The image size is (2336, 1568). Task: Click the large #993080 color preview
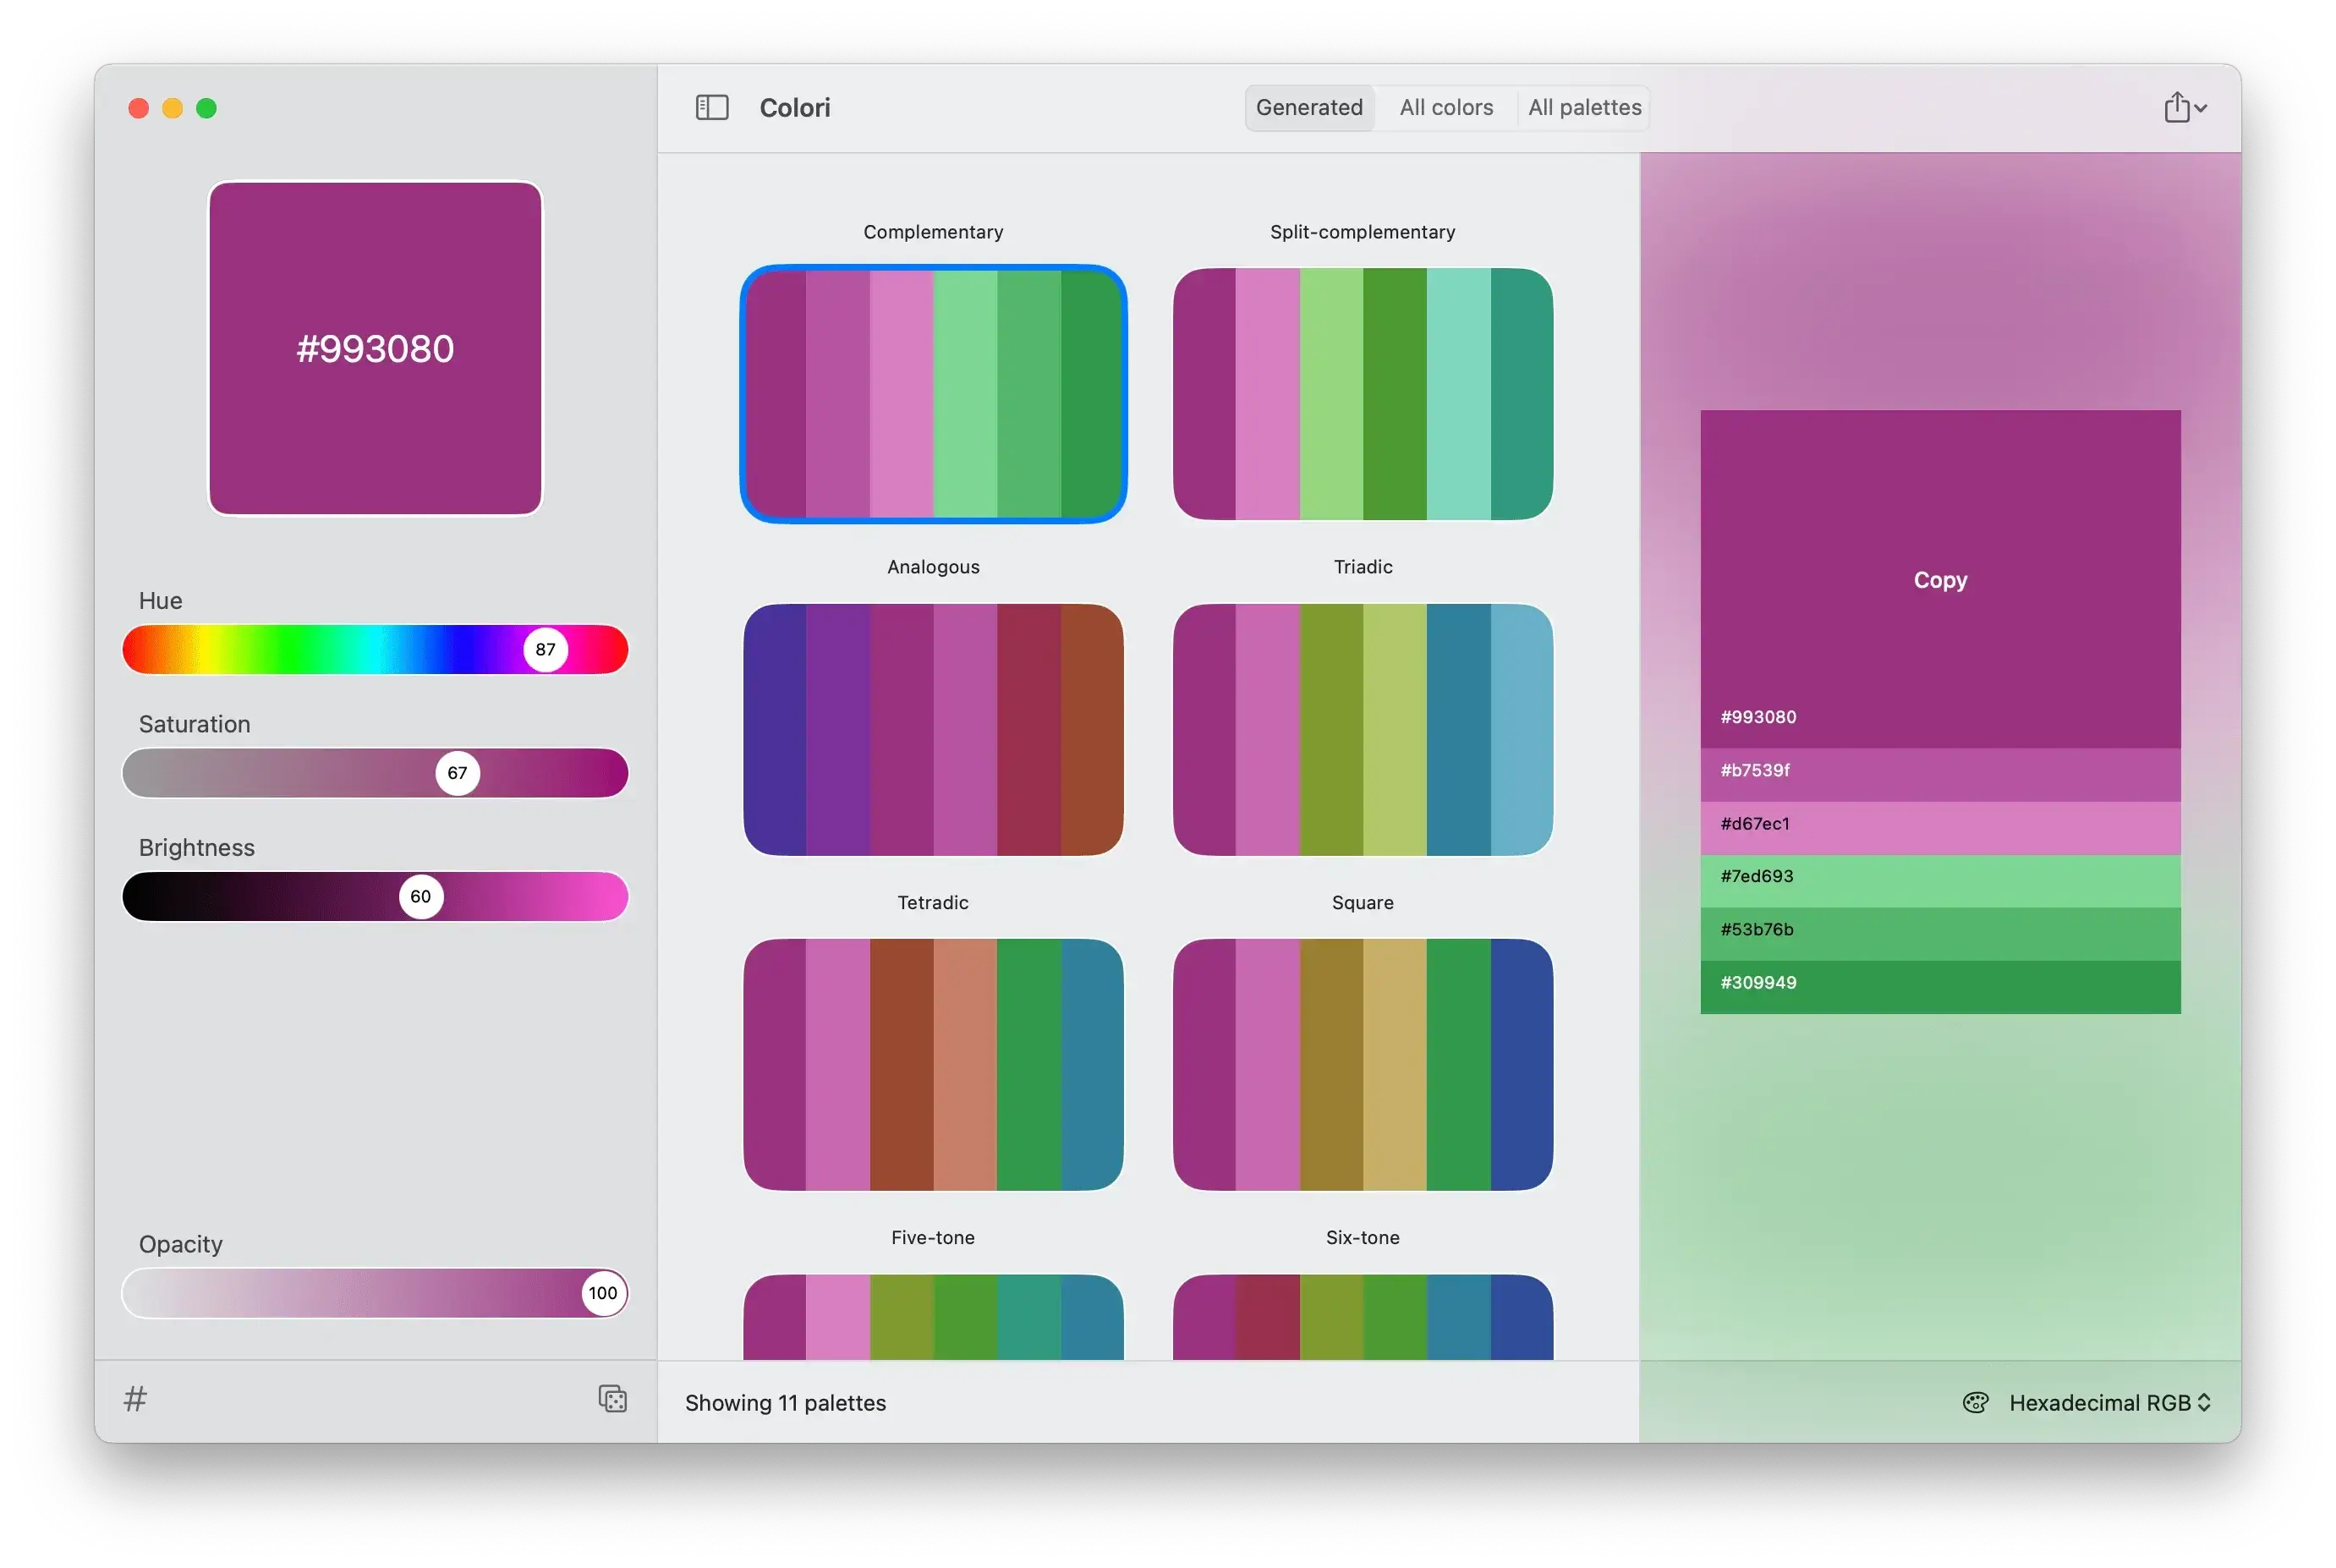375,348
